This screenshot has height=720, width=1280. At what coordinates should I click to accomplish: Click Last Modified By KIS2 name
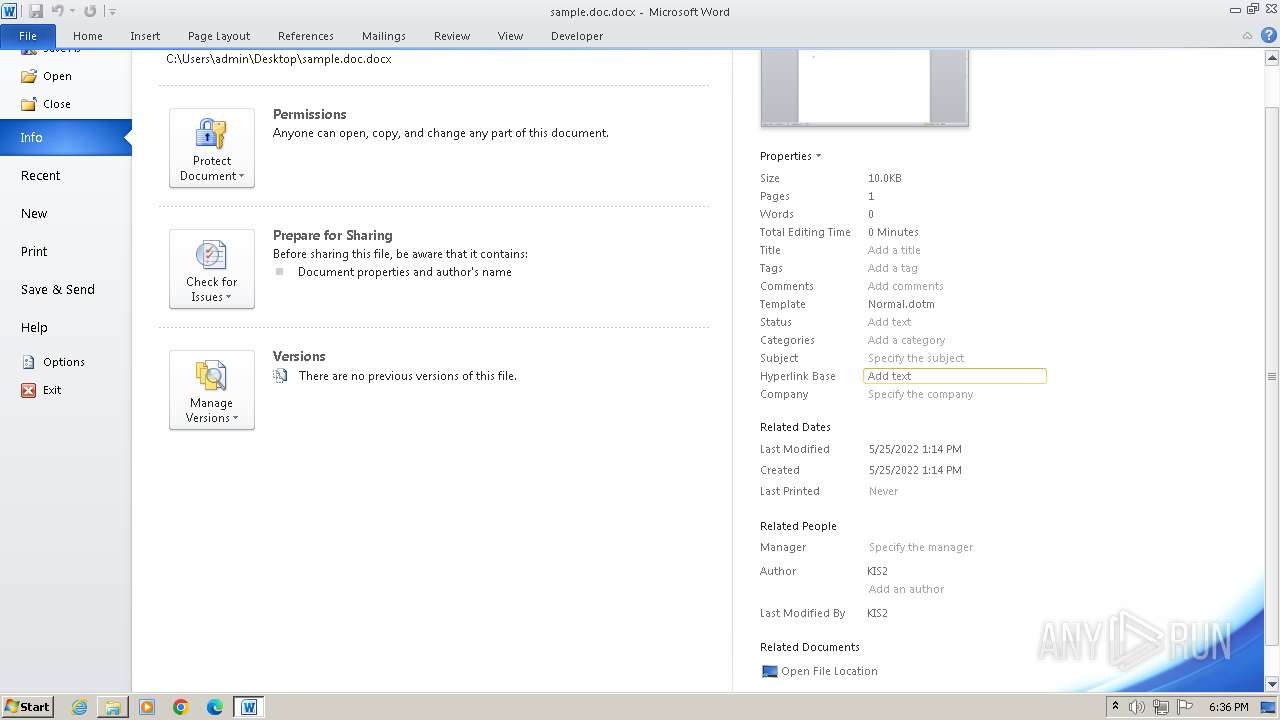pos(877,613)
